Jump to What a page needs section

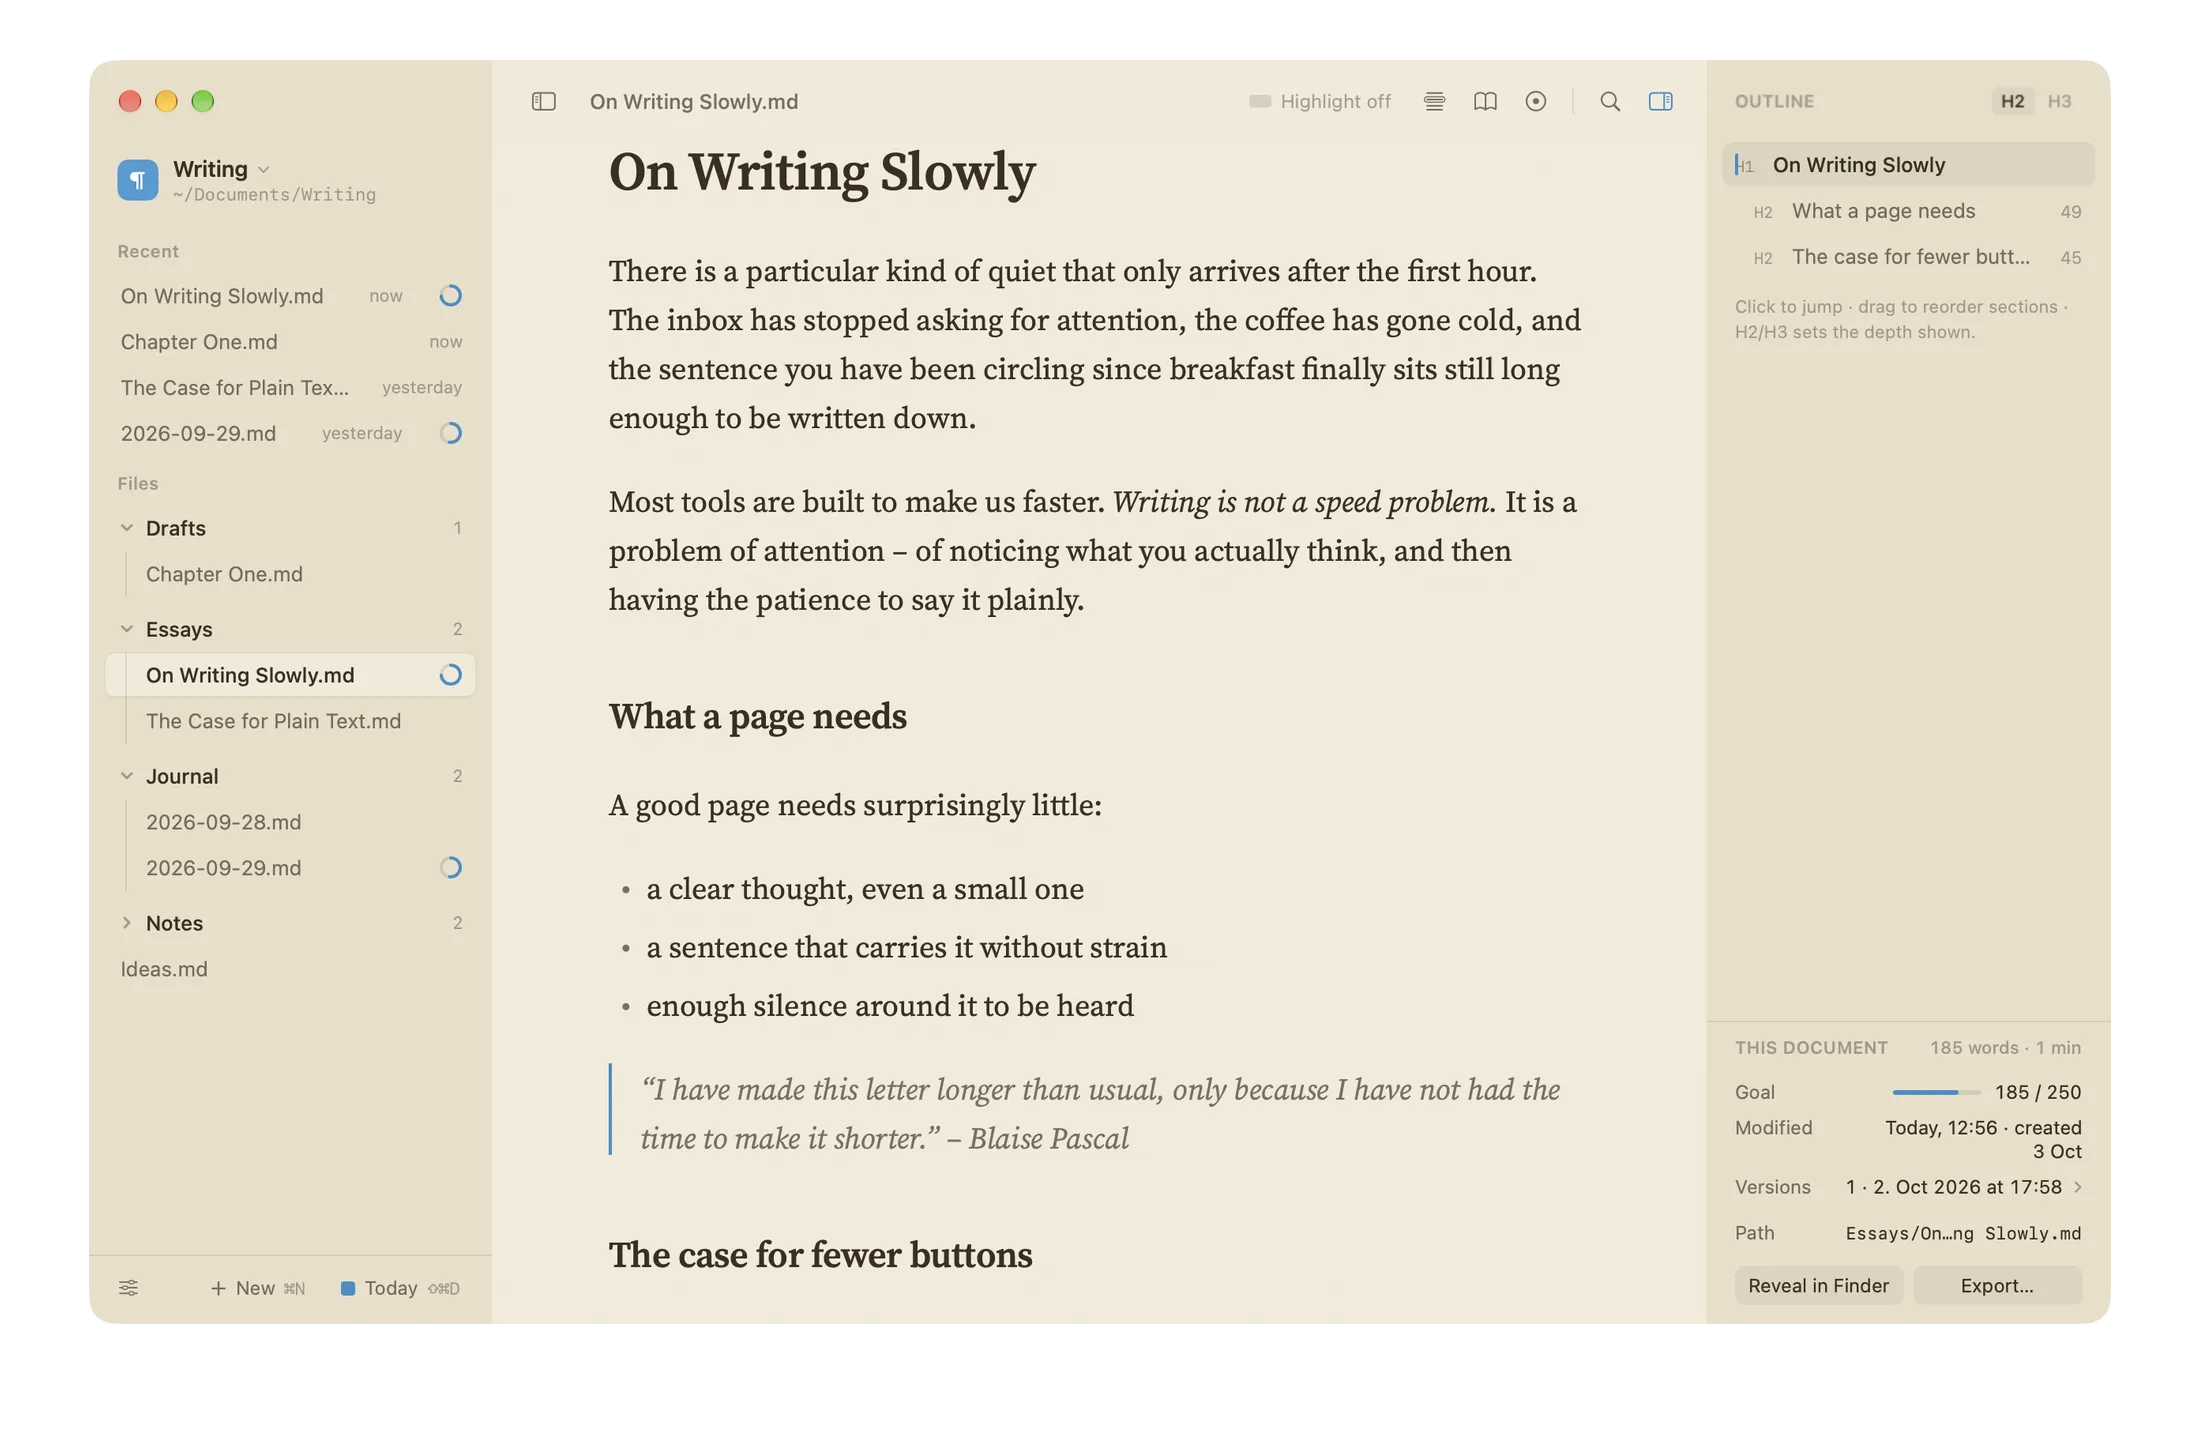1908,211
